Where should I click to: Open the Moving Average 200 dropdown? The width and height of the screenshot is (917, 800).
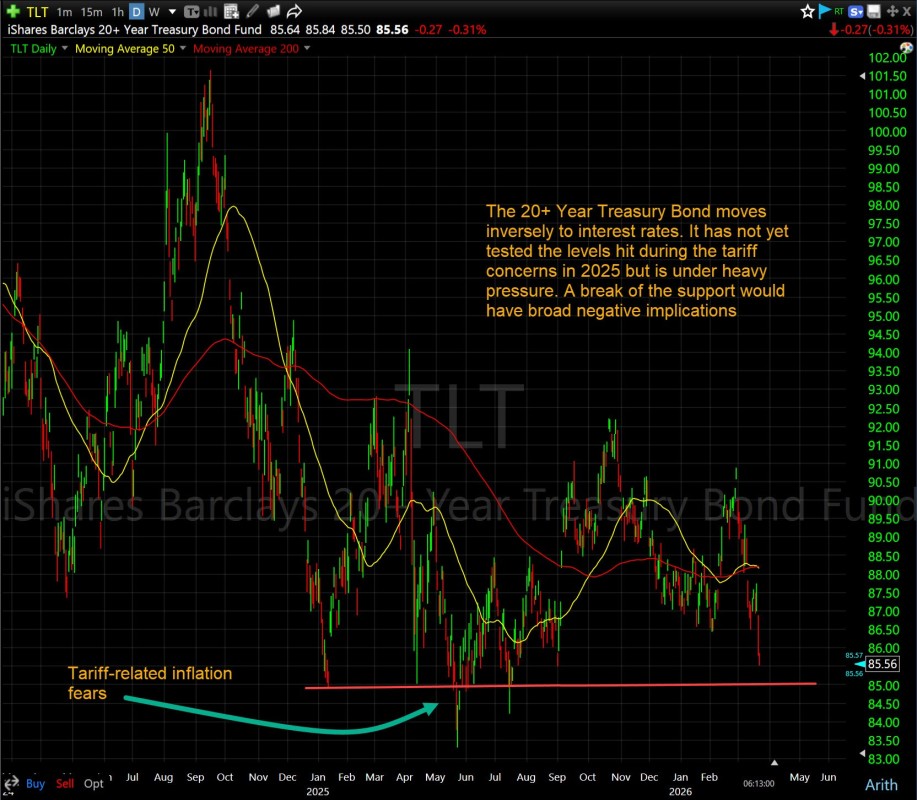coord(306,48)
